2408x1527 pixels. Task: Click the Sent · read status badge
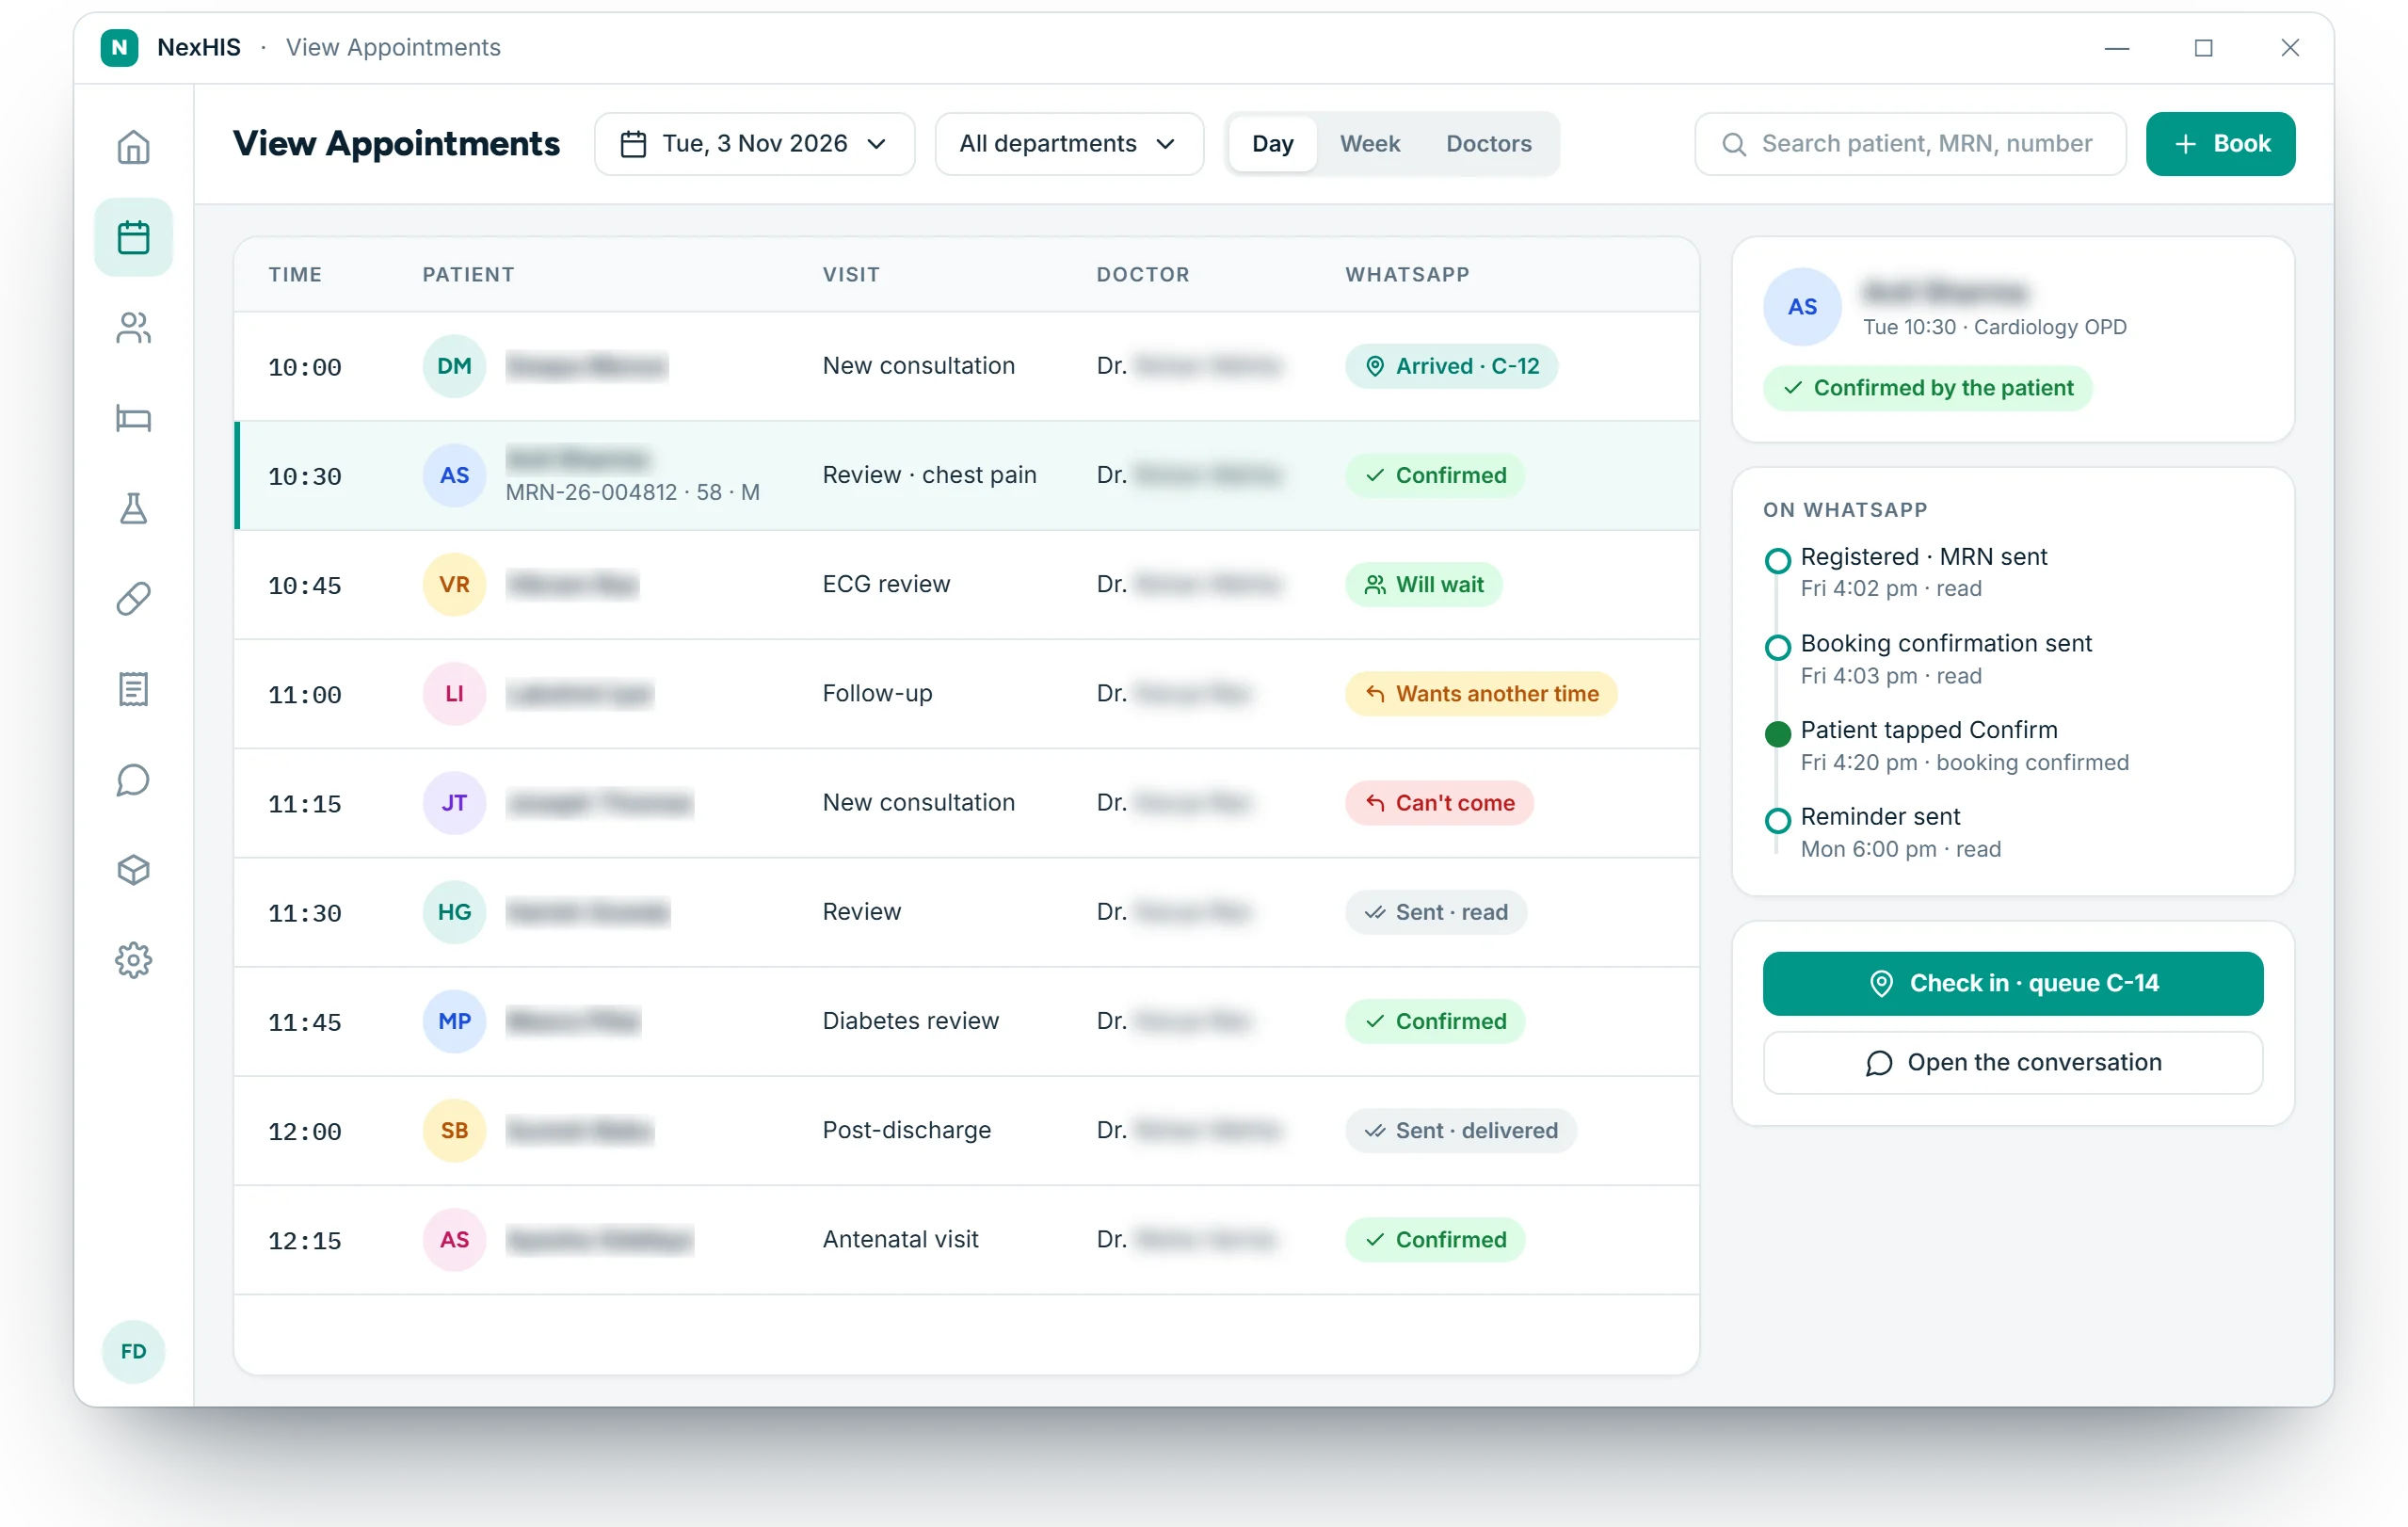point(1435,912)
